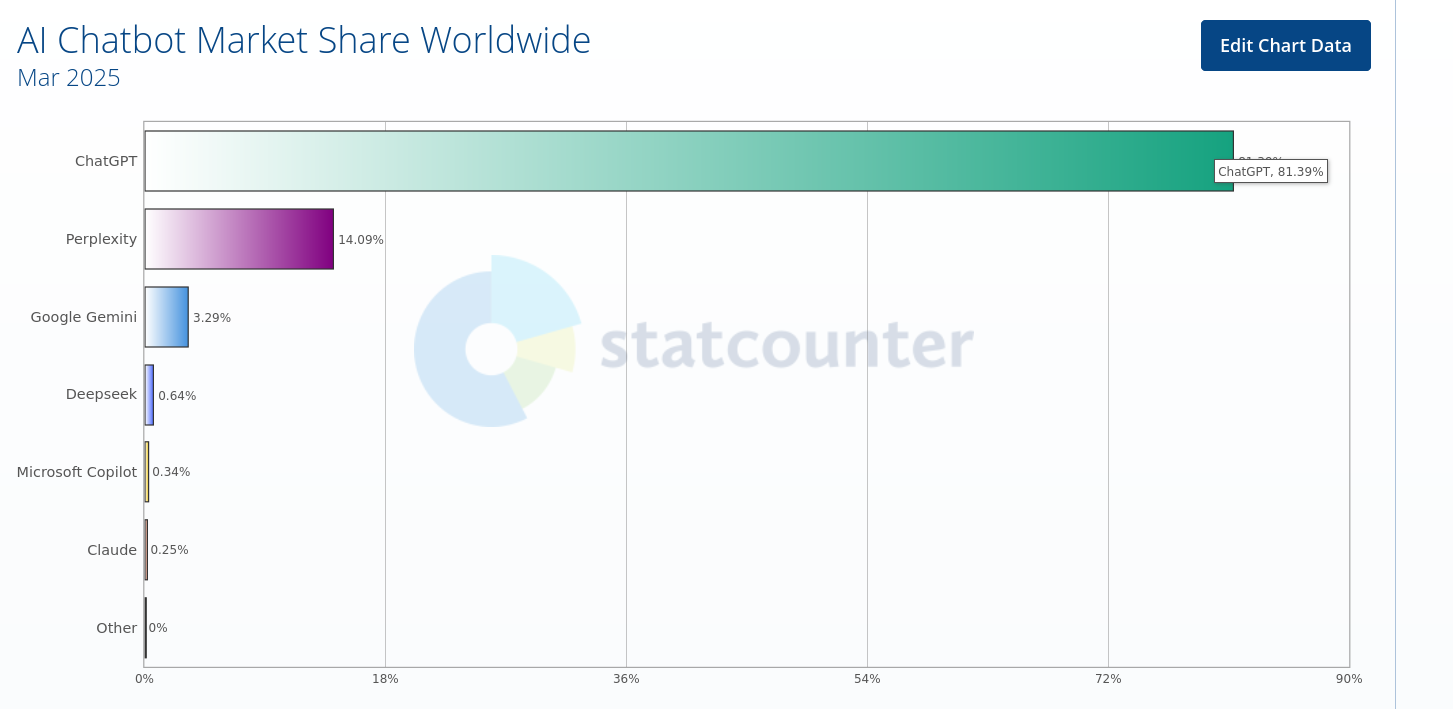Screen dimensions: 1453x709
Task: Click the ChatGPT bar in the chart
Action: pyautogui.click(x=689, y=161)
